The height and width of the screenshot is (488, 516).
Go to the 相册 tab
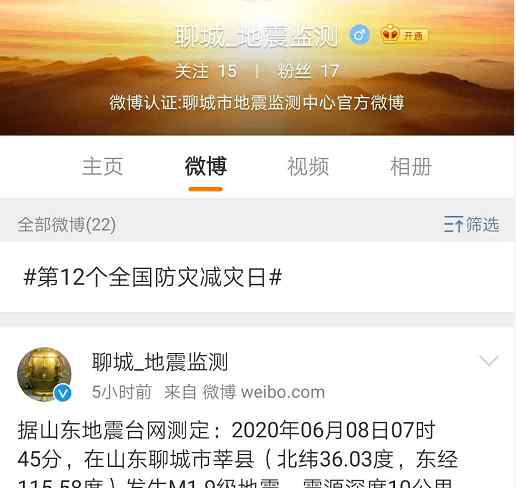click(x=411, y=166)
